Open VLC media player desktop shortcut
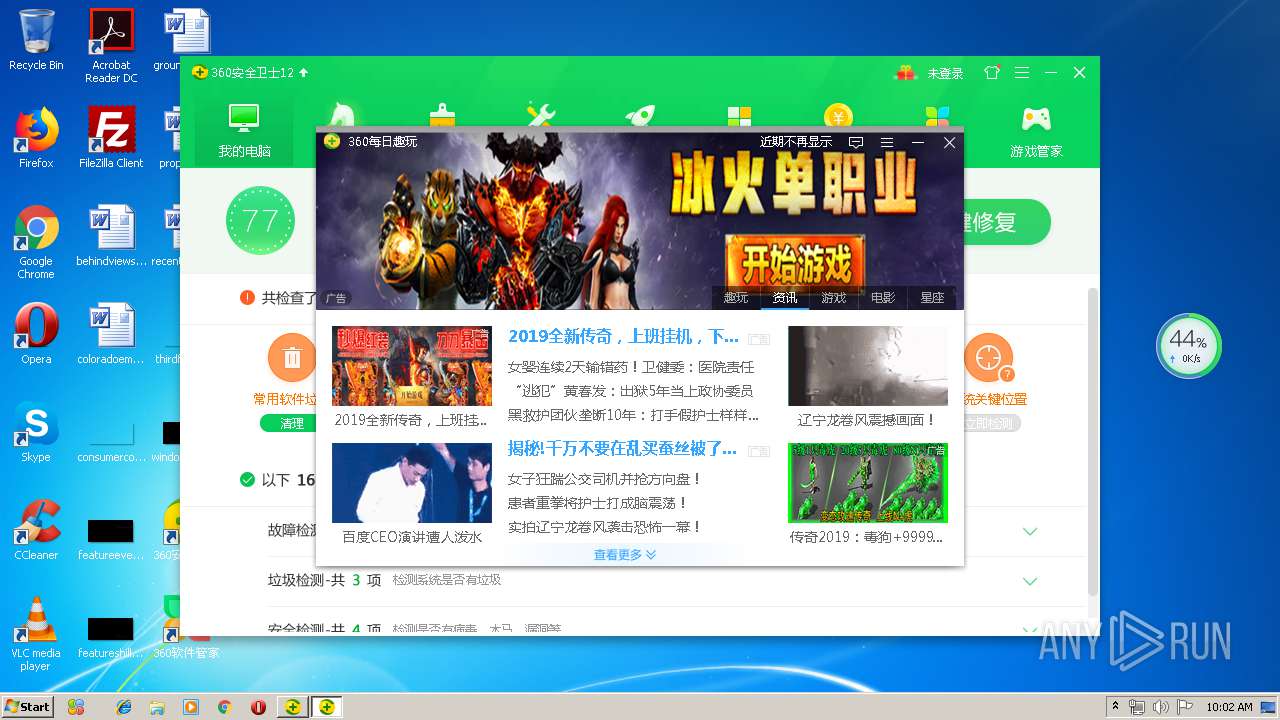The image size is (1280, 720). click(36, 634)
